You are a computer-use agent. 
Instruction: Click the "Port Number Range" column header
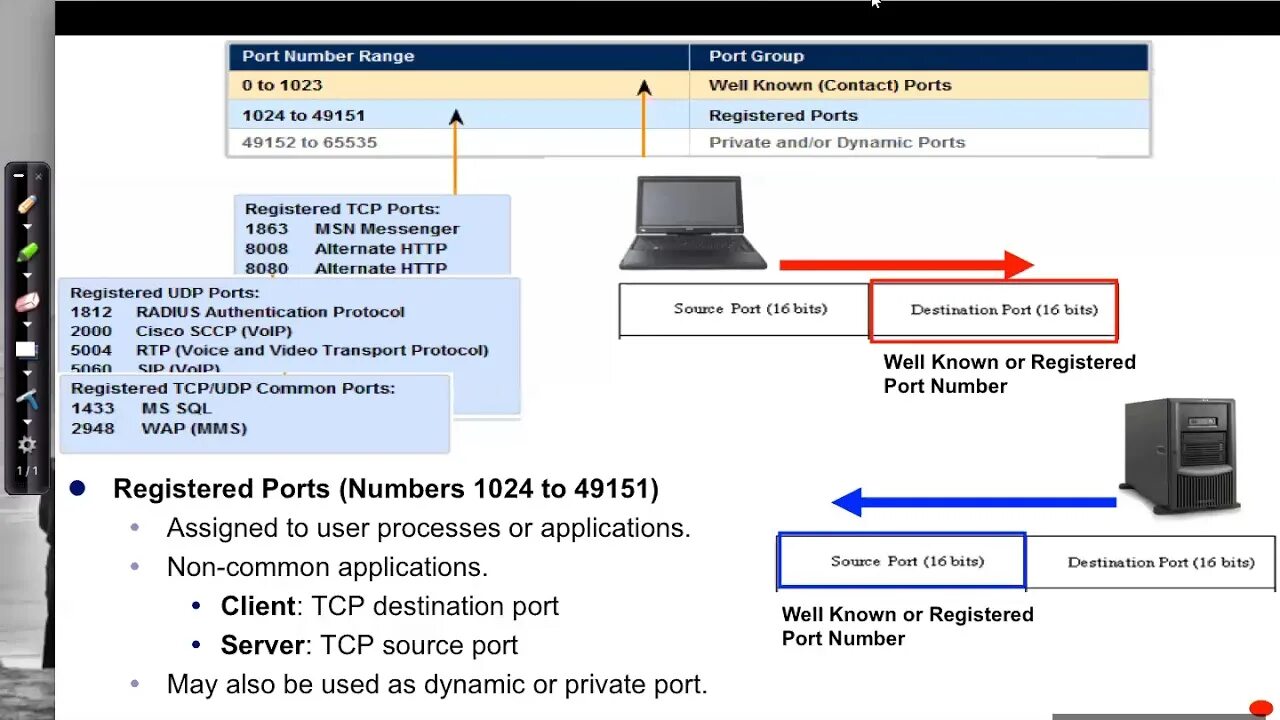pos(458,56)
